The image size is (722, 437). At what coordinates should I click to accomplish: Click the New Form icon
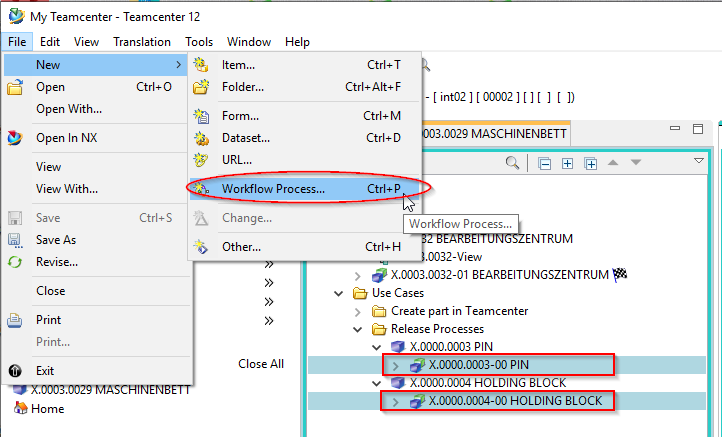tap(201, 116)
